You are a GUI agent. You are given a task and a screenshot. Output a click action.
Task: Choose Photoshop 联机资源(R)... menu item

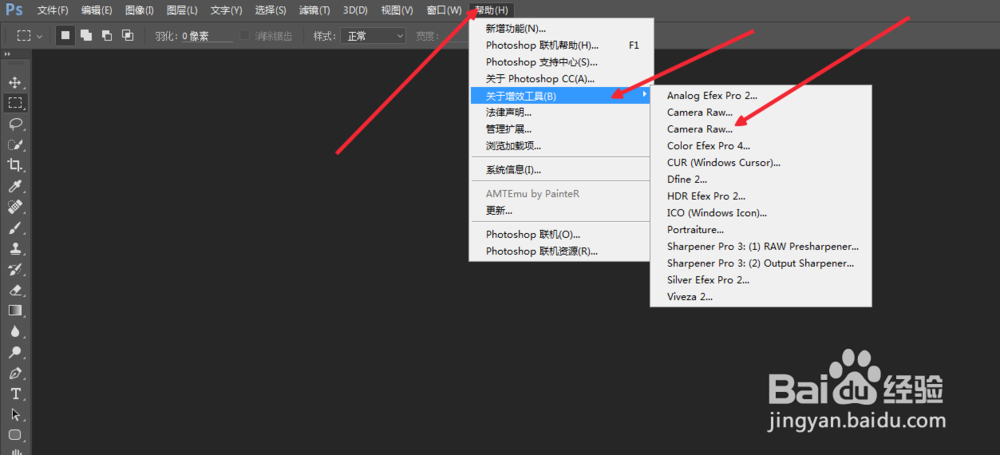[x=561, y=251]
